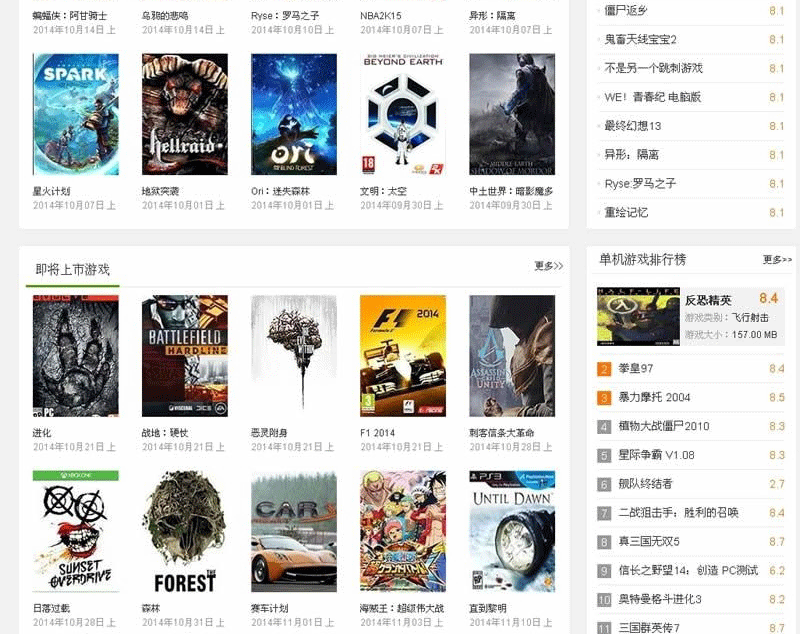Open rank 2 拳皇97 entry
800x634 pixels.
[636, 368]
